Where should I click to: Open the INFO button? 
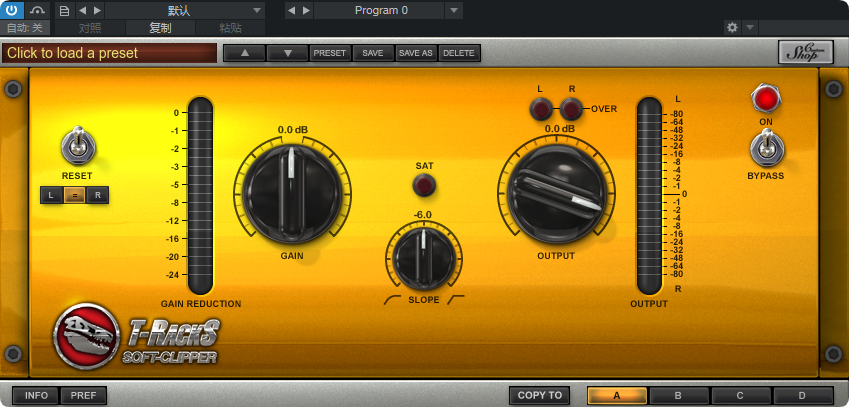[x=36, y=396]
